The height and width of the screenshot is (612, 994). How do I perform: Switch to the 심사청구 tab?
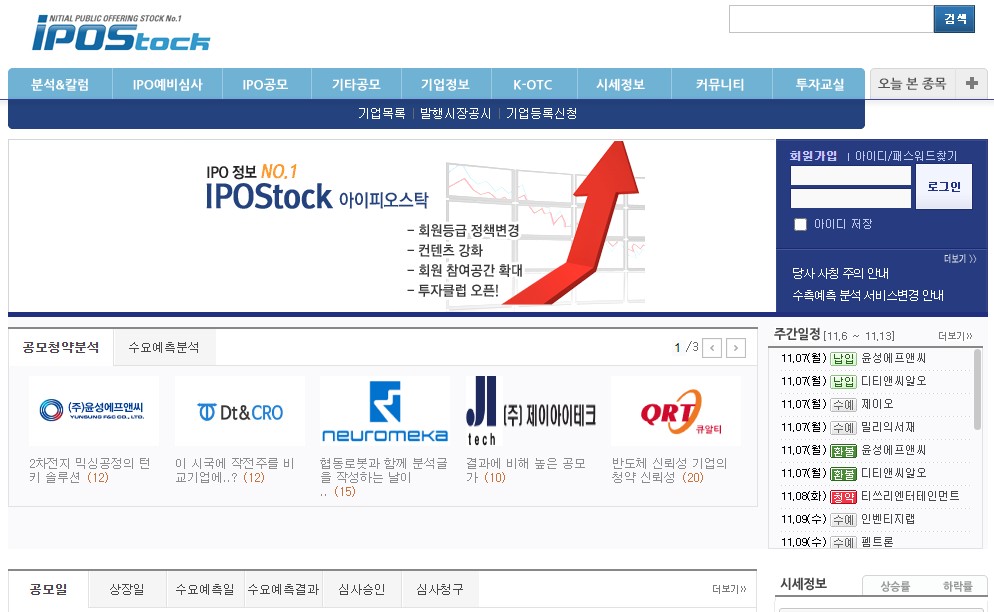click(x=439, y=590)
